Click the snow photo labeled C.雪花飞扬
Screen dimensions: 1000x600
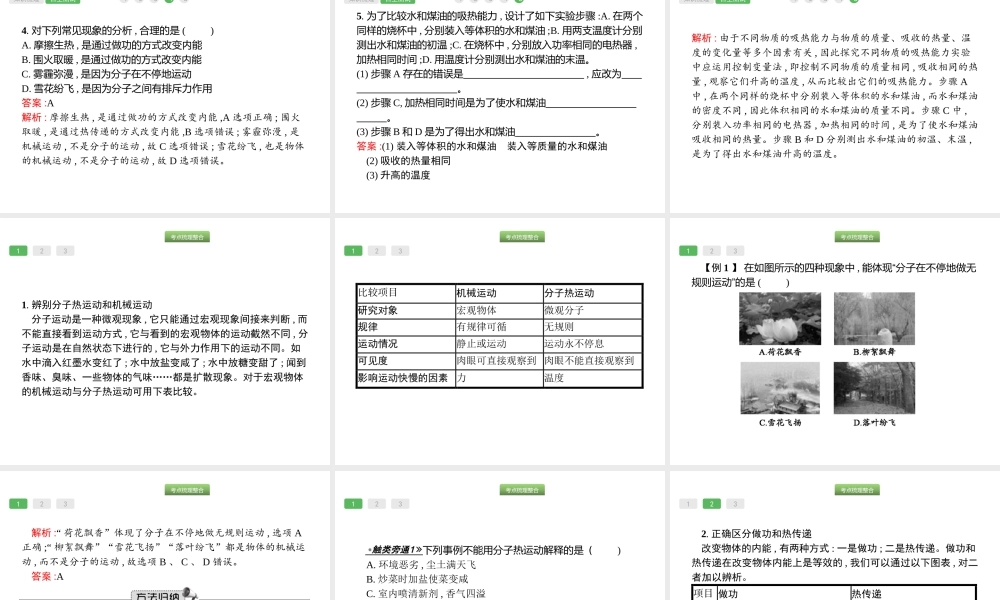point(779,388)
